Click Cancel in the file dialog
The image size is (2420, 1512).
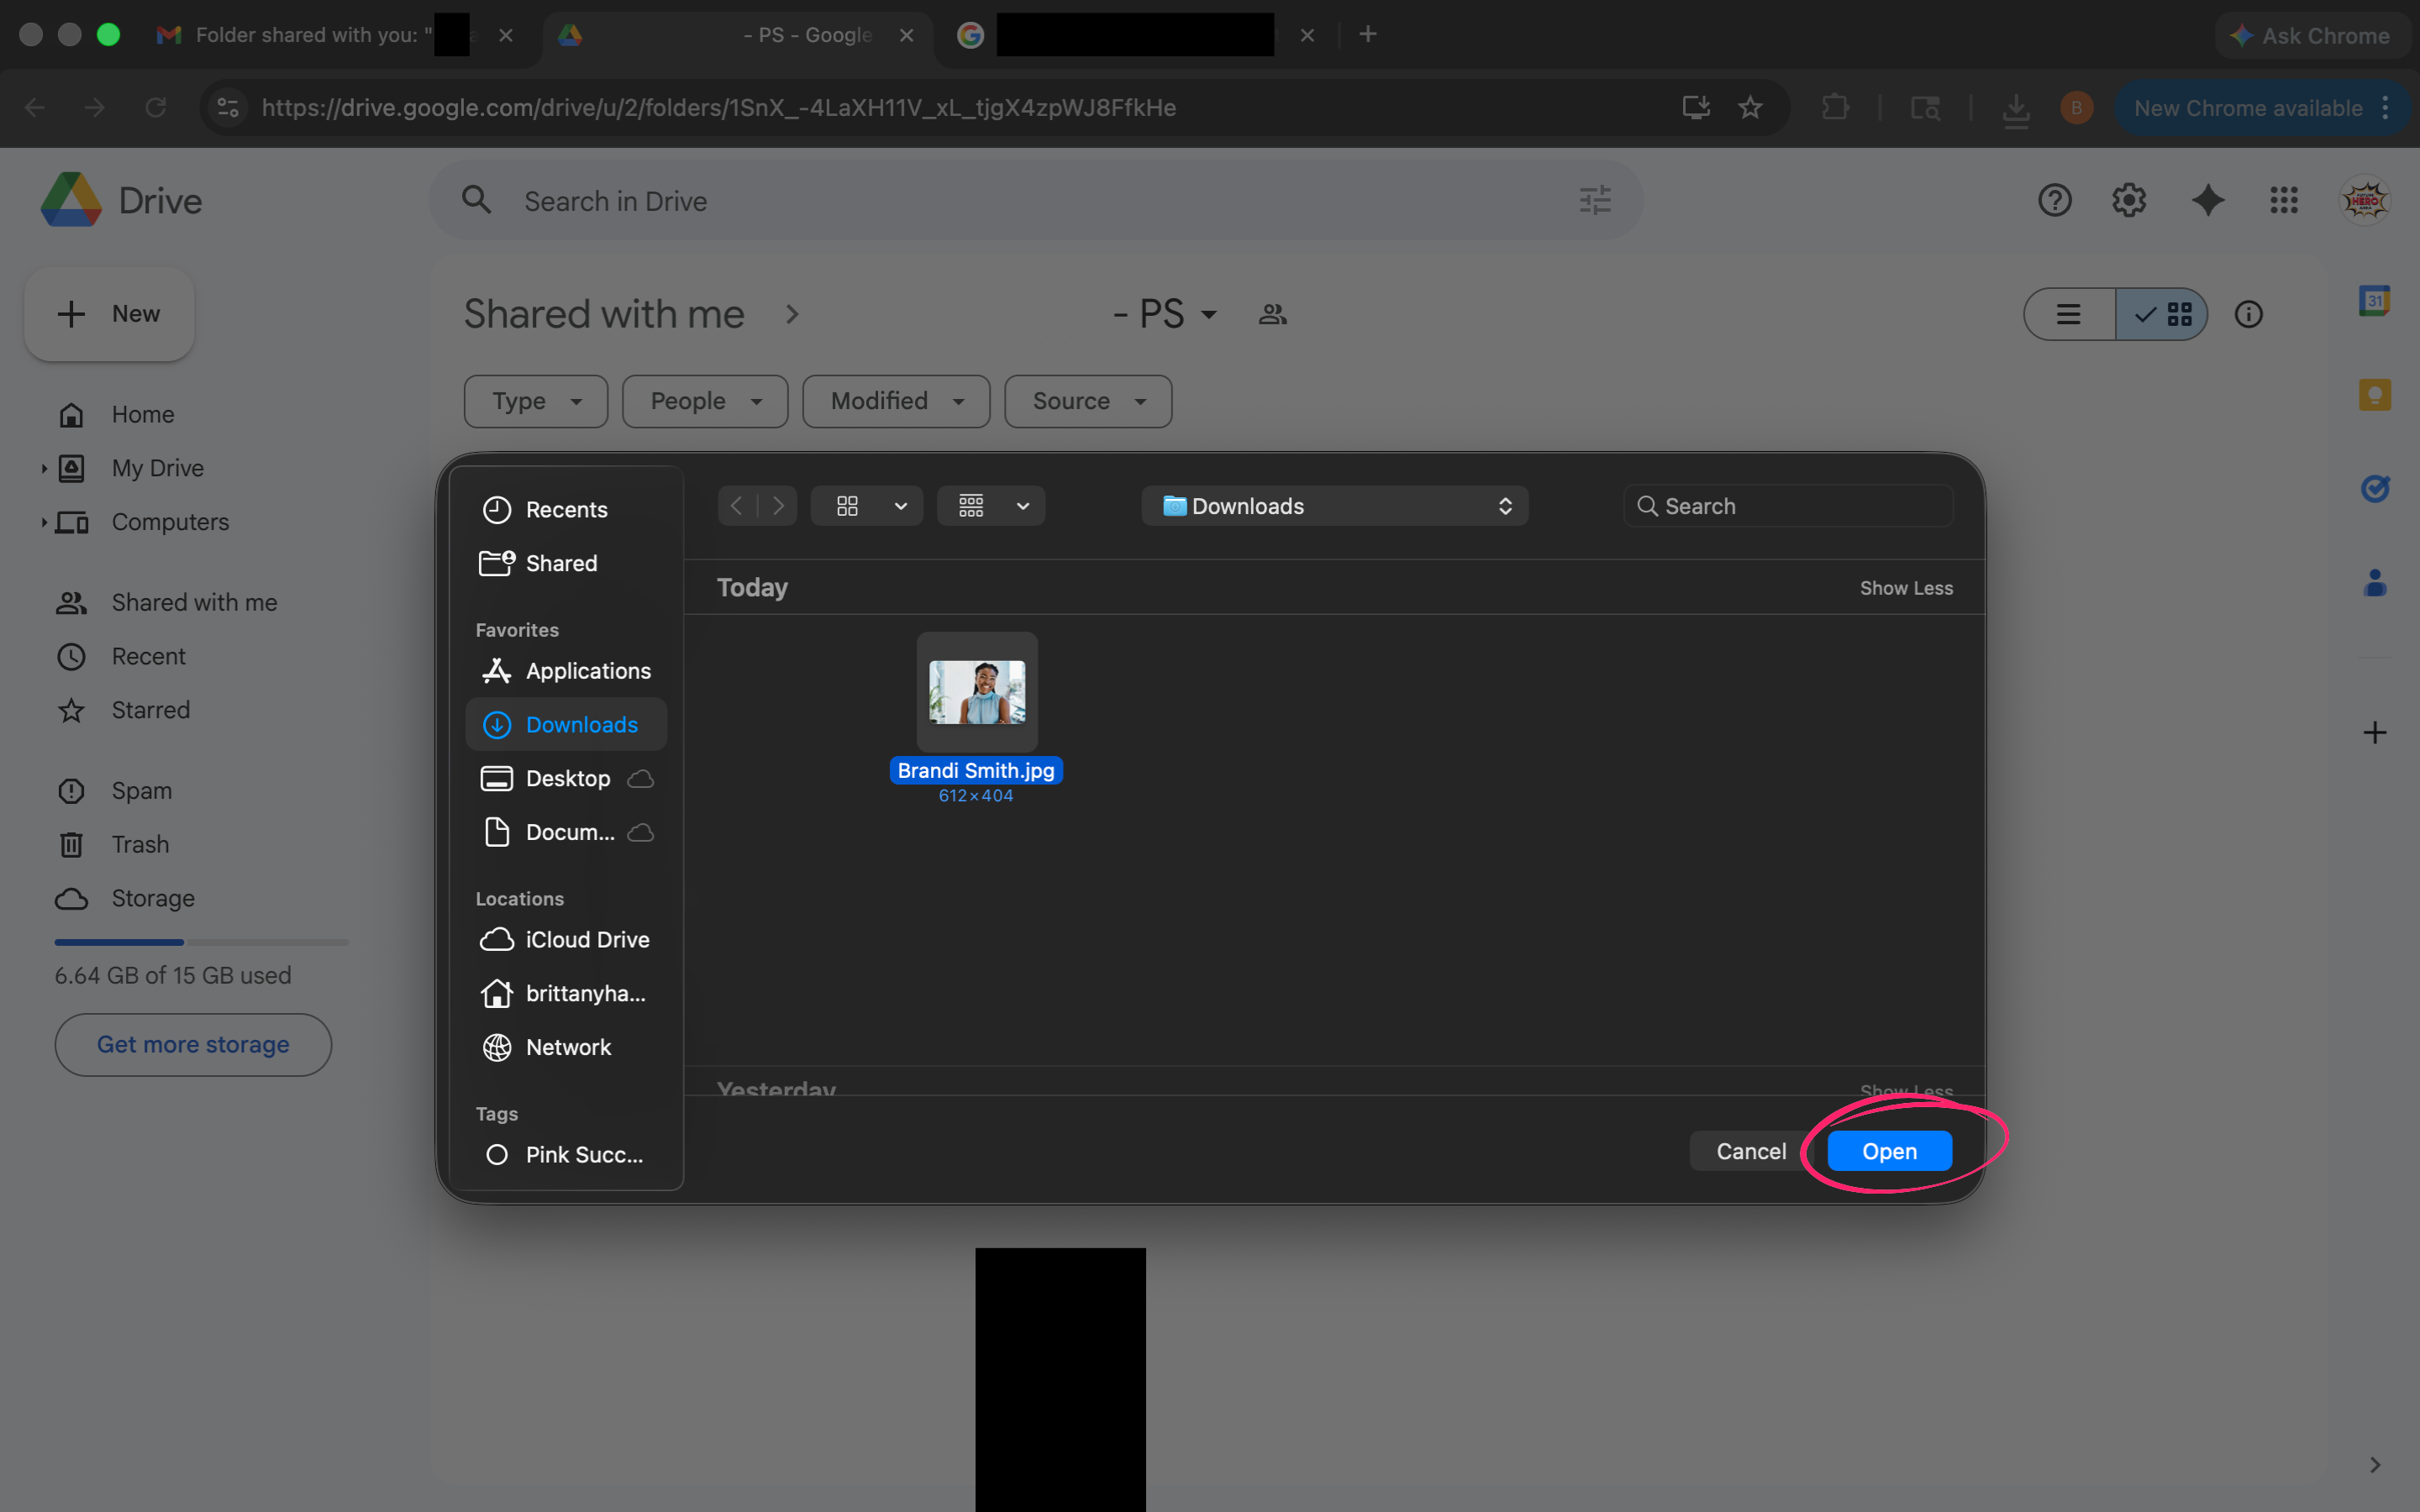point(1750,1151)
